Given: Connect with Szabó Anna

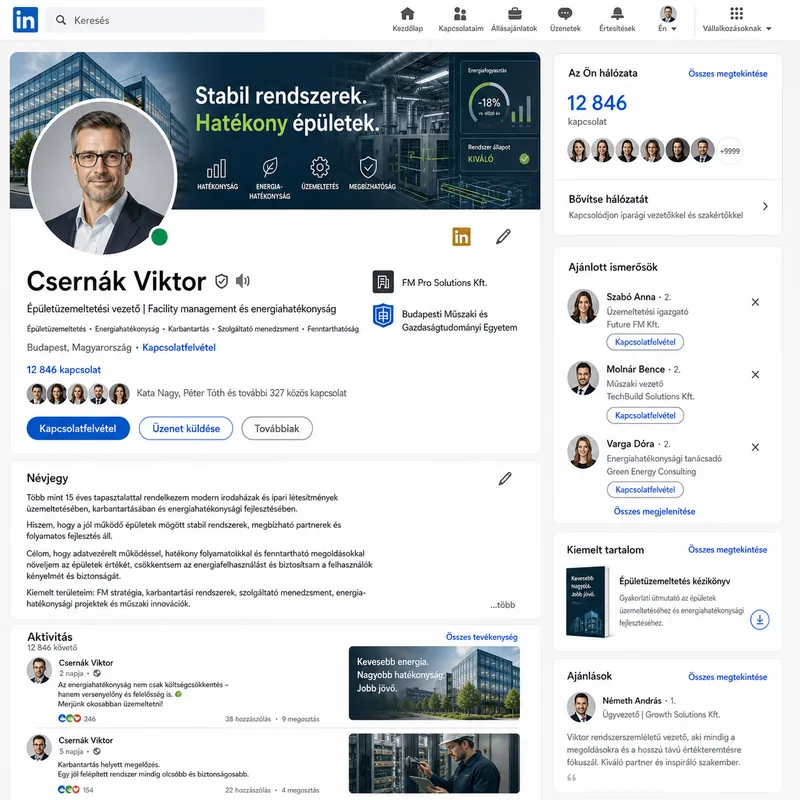Looking at the screenshot, I should click(645, 342).
